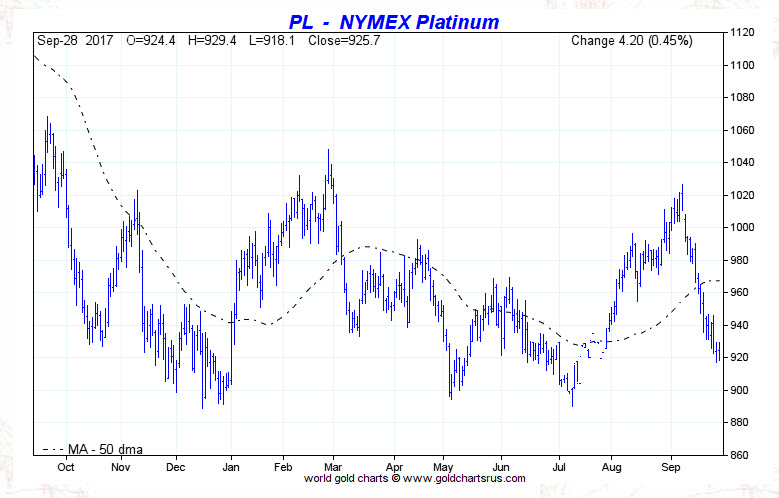The width and height of the screenshot is (779, 498).
Task: Click the 1000 price axis label
Action: 742,228
